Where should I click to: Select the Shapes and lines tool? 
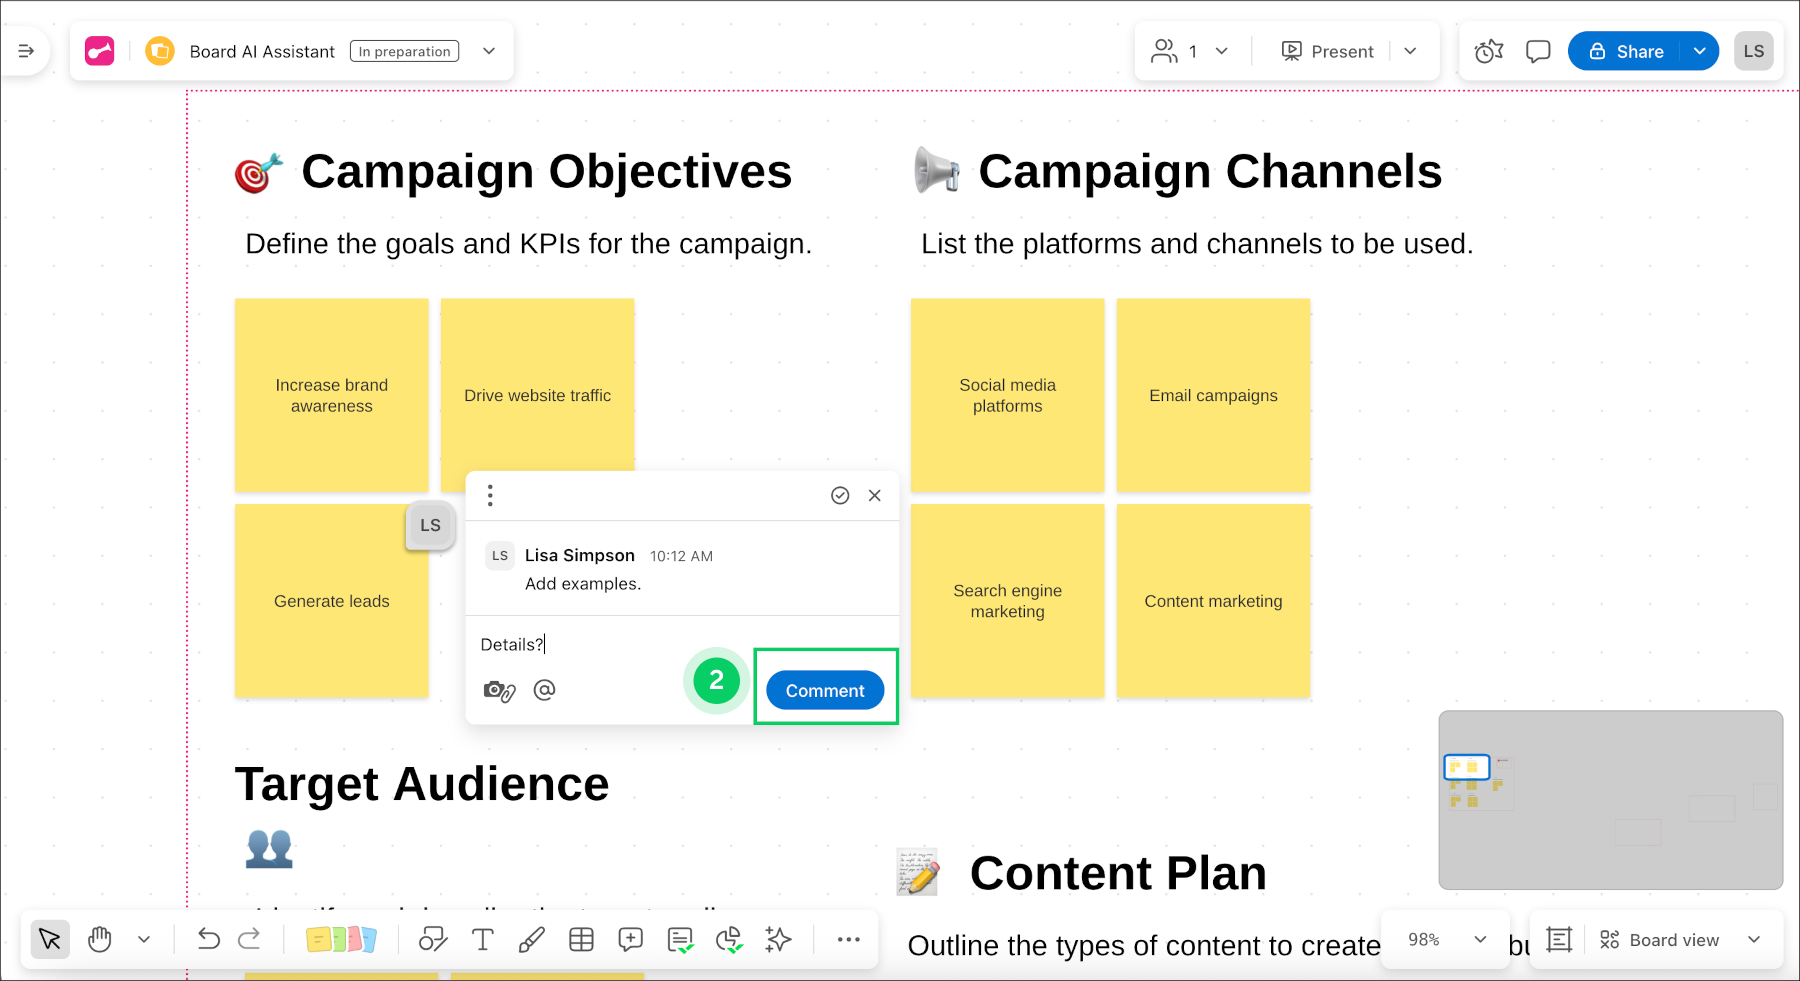(432, 940)
